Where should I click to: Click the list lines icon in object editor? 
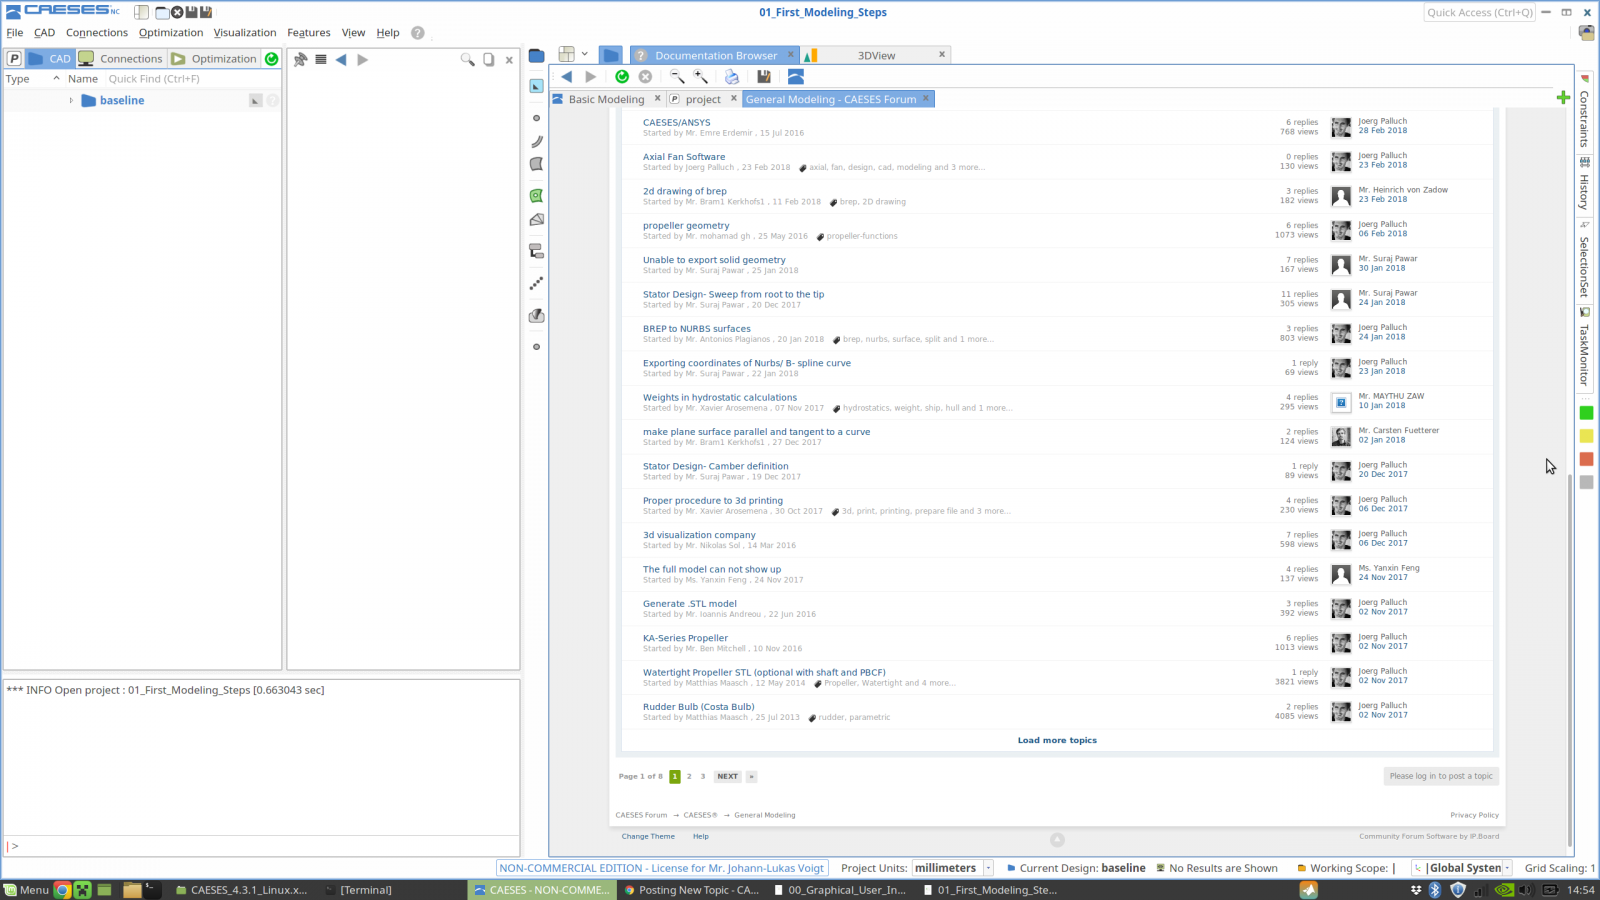321,60
